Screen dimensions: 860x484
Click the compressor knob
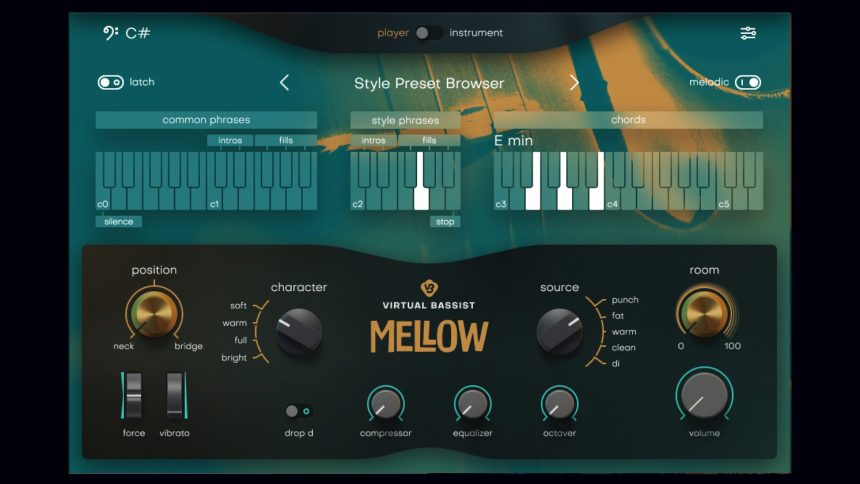(x=385, y=404)
